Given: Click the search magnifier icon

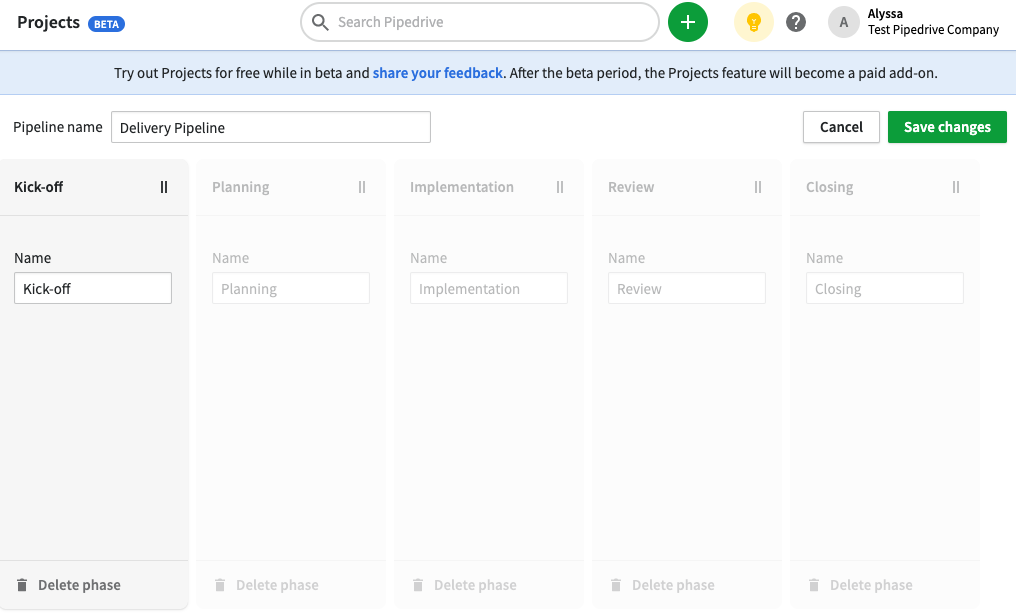Looking at the screenshot, I should pyautogui.click(x=319, y=22).
